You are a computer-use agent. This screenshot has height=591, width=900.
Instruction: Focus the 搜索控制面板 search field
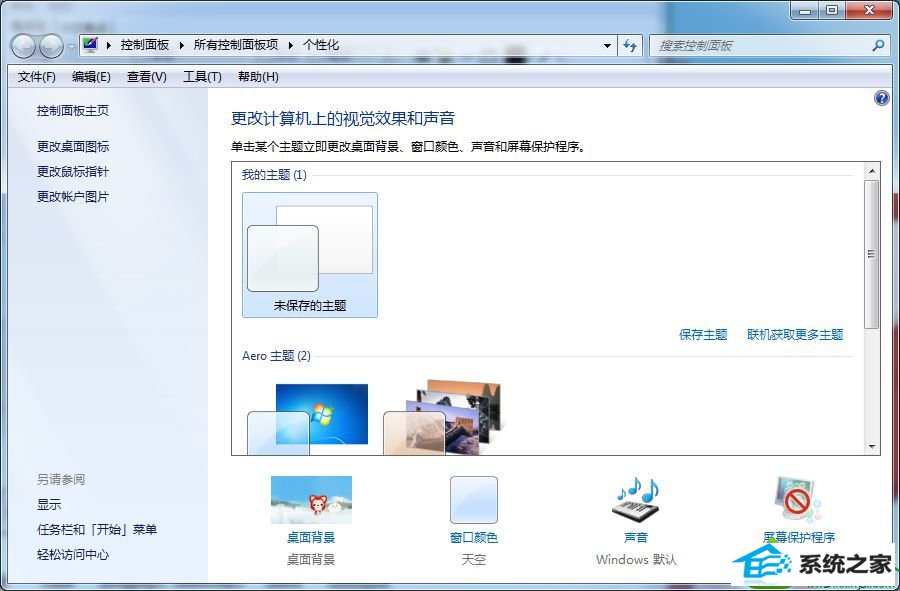click(x=768, y=45)
